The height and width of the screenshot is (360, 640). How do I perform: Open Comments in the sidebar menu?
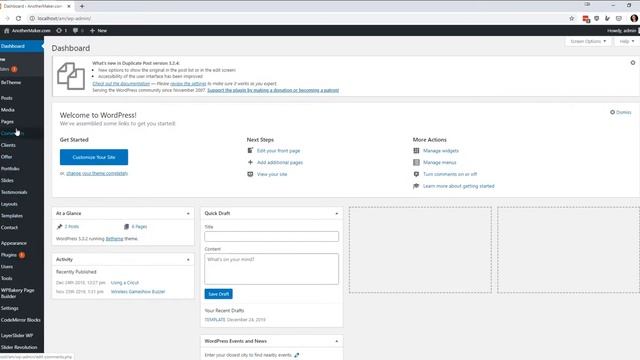click(22, 133)
